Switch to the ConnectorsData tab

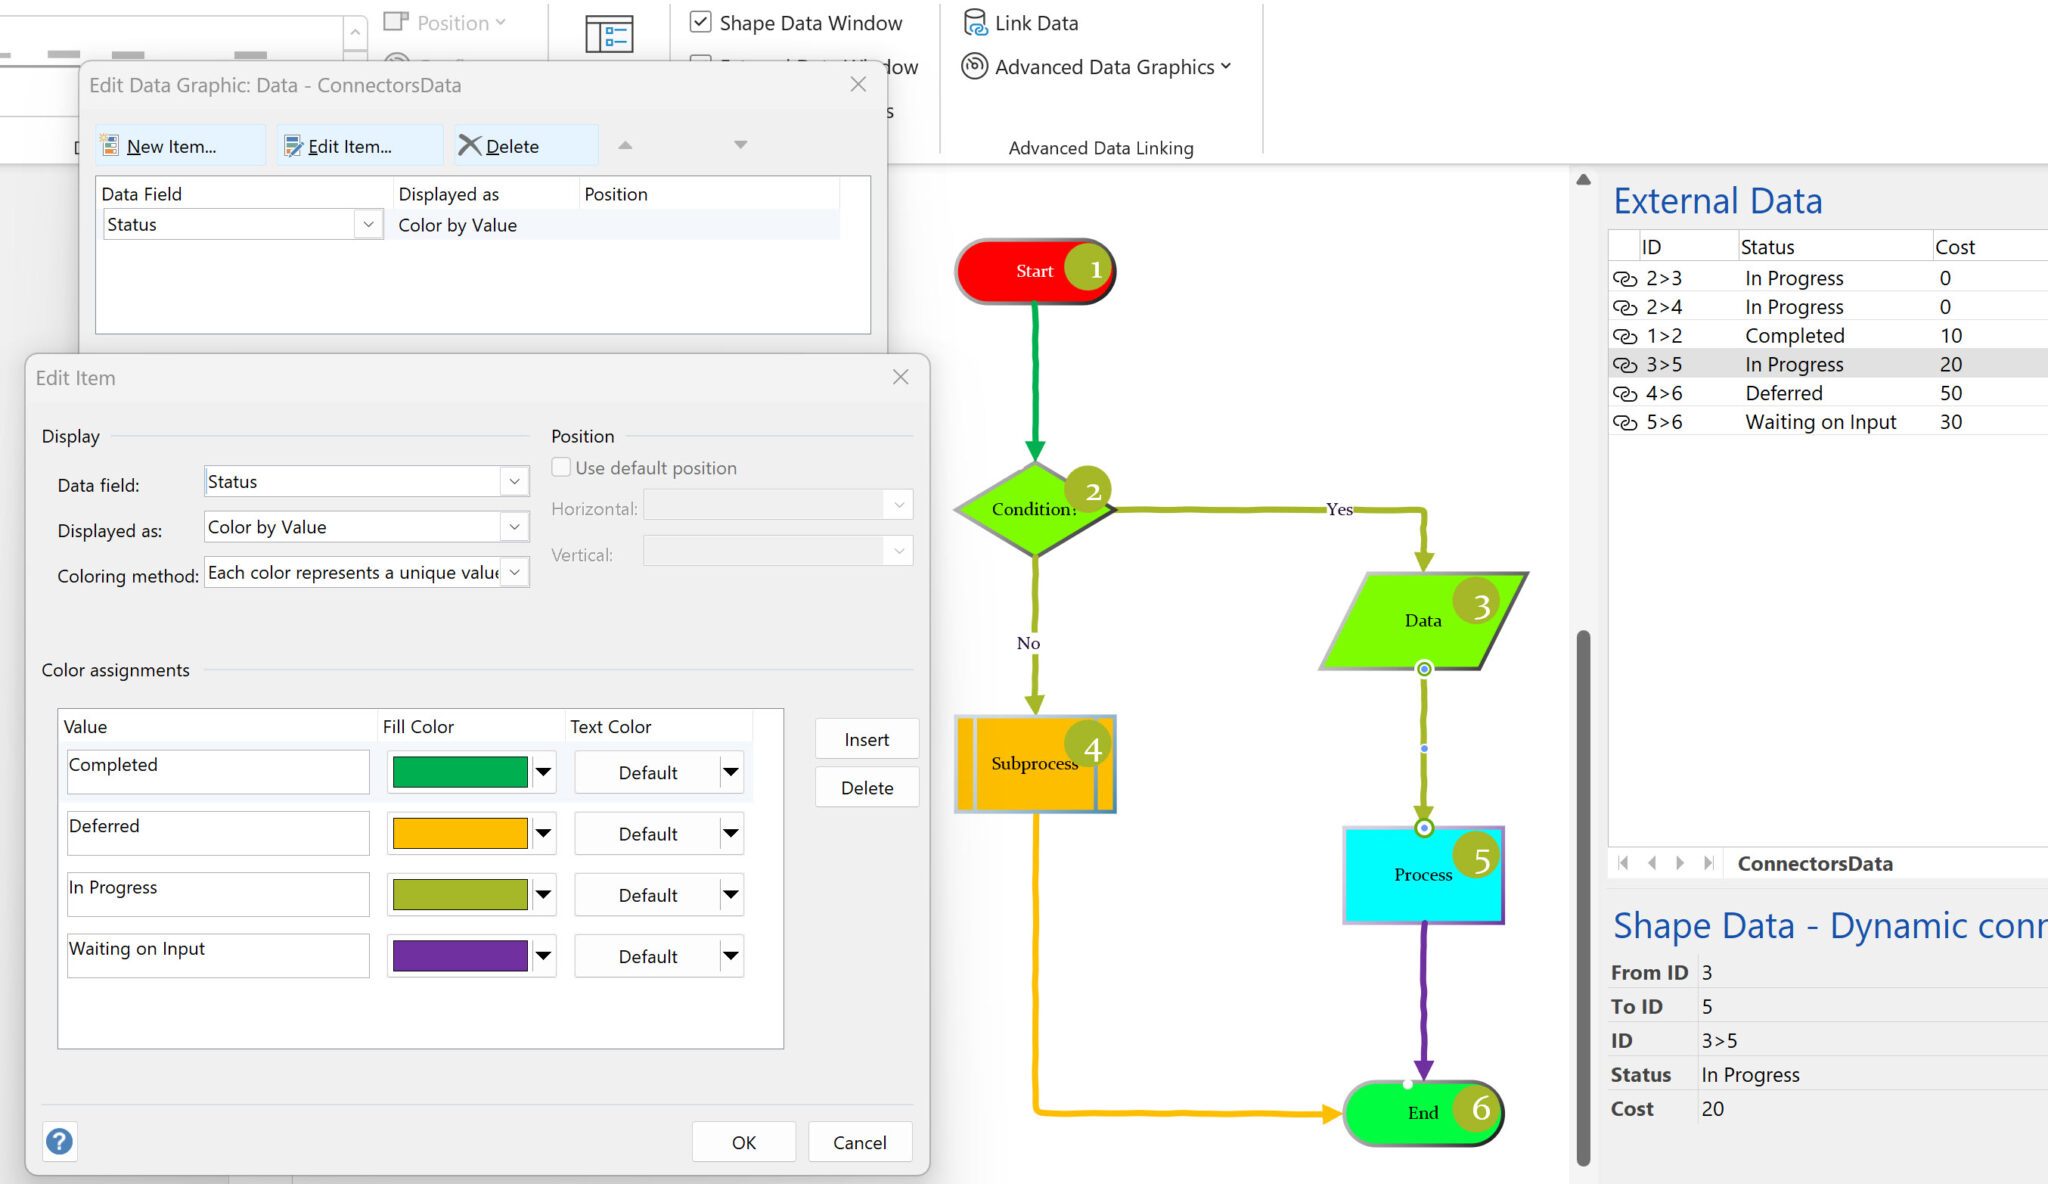1814,863
